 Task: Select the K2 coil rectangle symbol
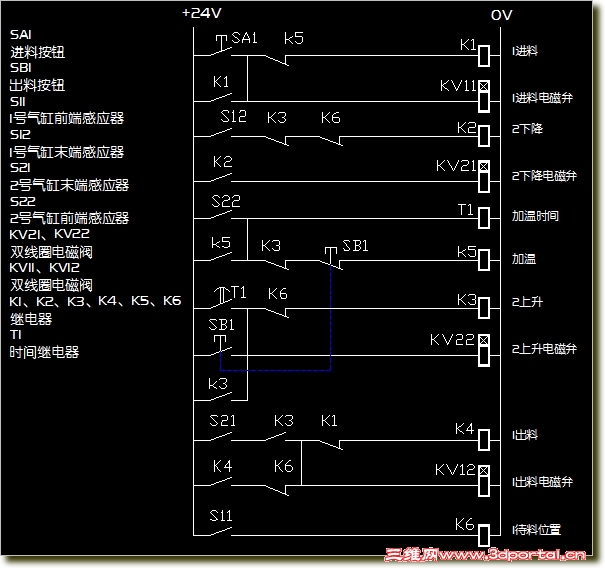pyautogui.click(x=484, y=136)
